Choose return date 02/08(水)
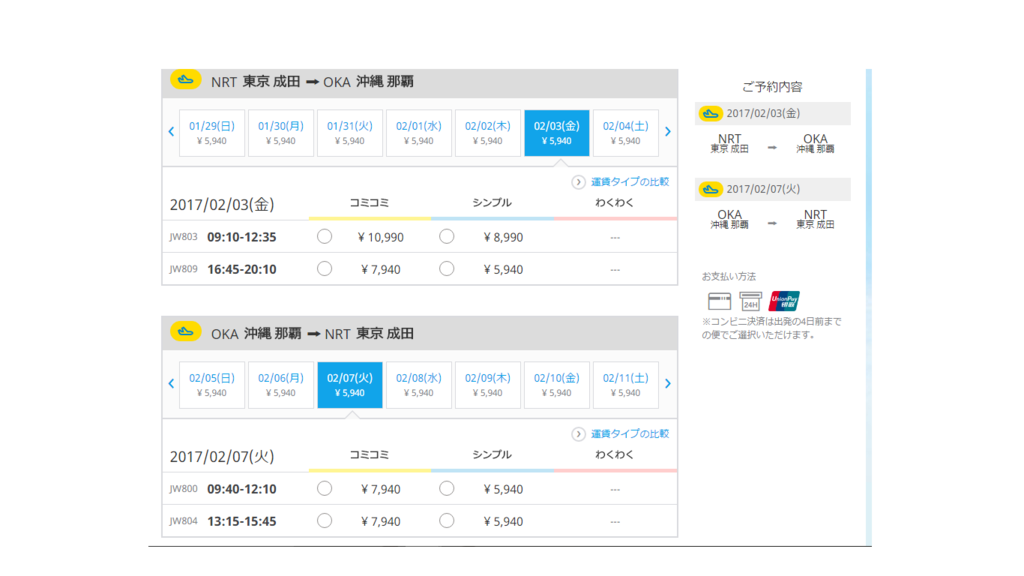The height and width of the screenshot is (576, 1024). point(419,385)
